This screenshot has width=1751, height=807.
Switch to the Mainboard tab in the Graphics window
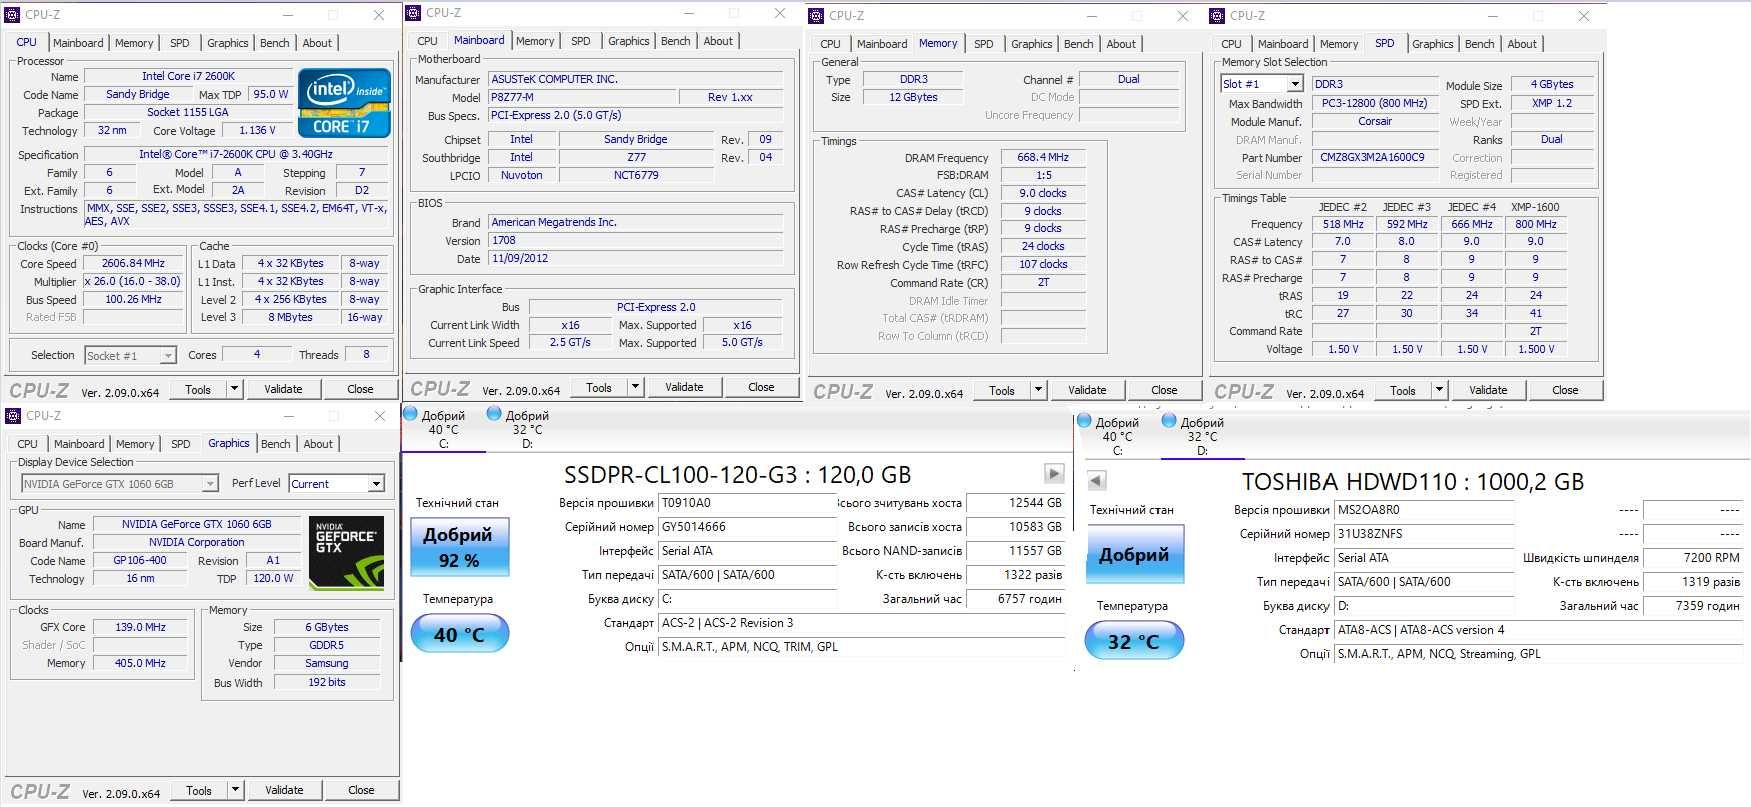[x=79, y=444]
